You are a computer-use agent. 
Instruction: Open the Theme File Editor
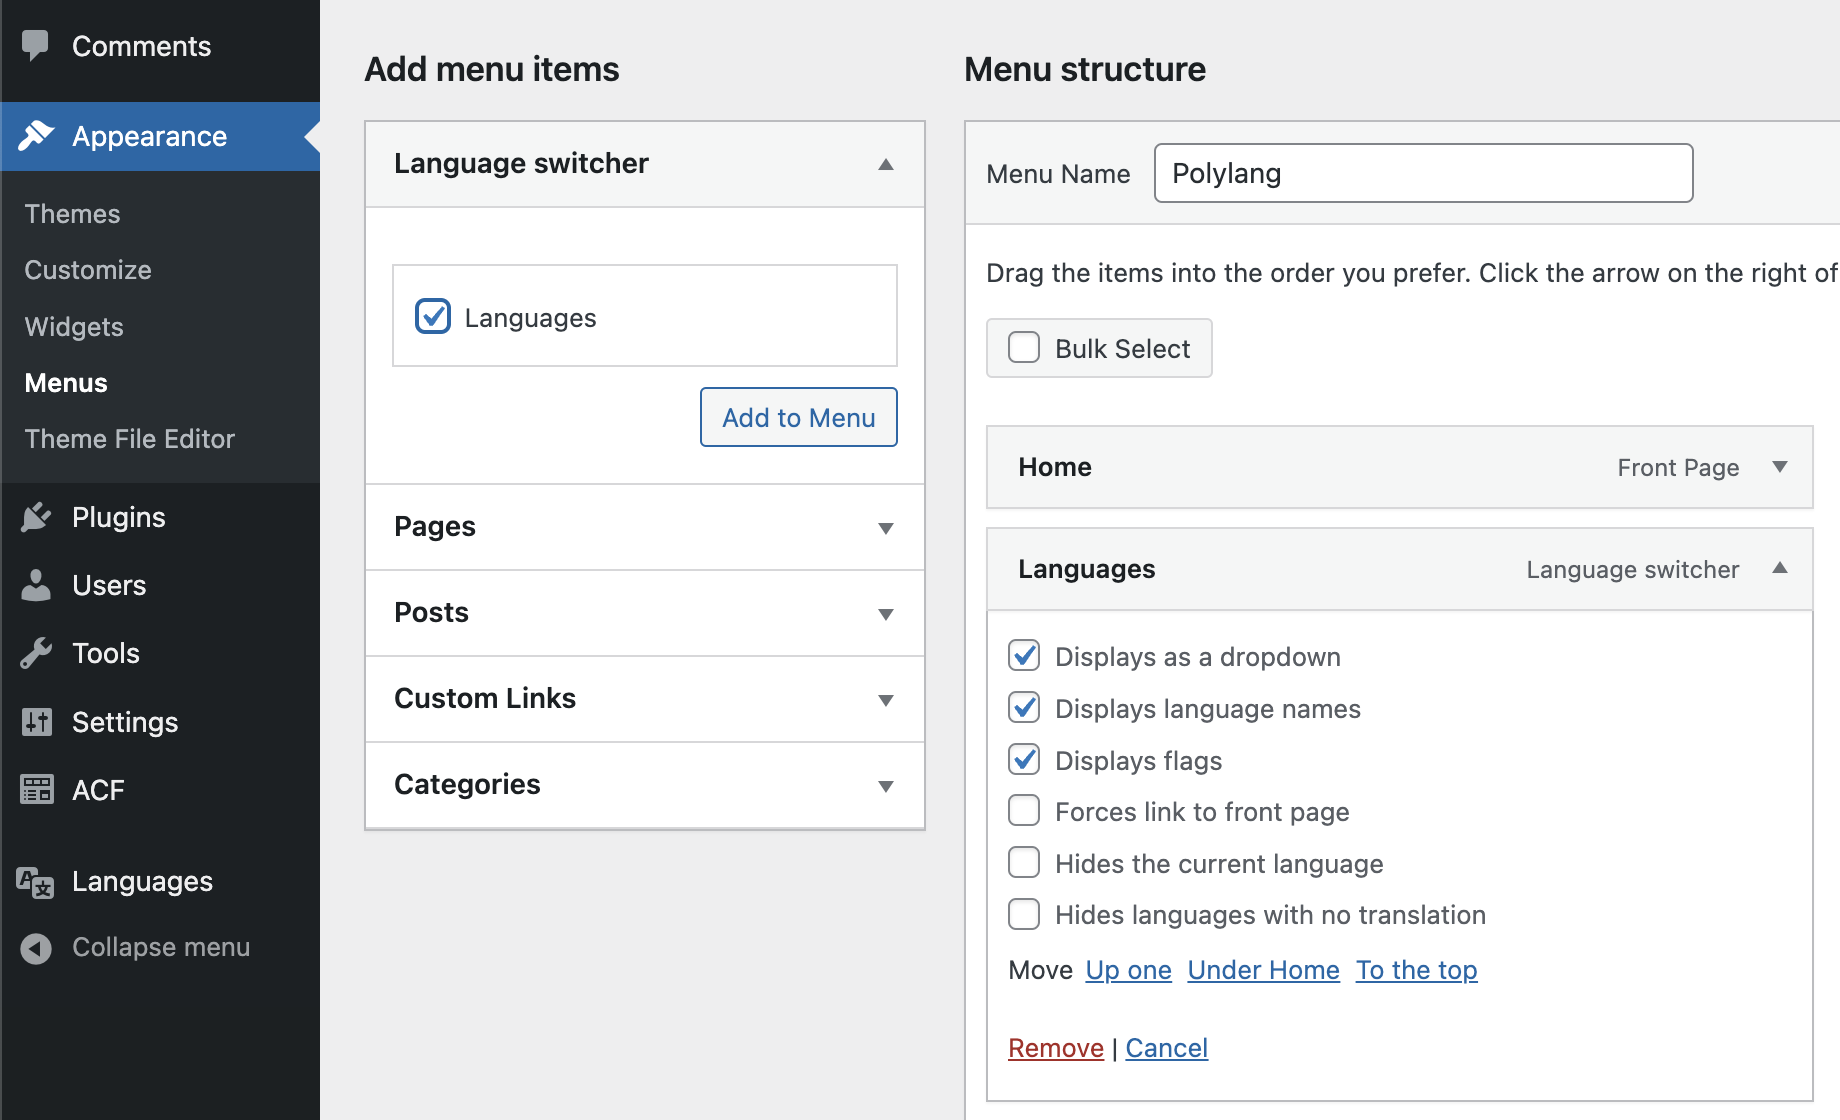tap(129, 439)
